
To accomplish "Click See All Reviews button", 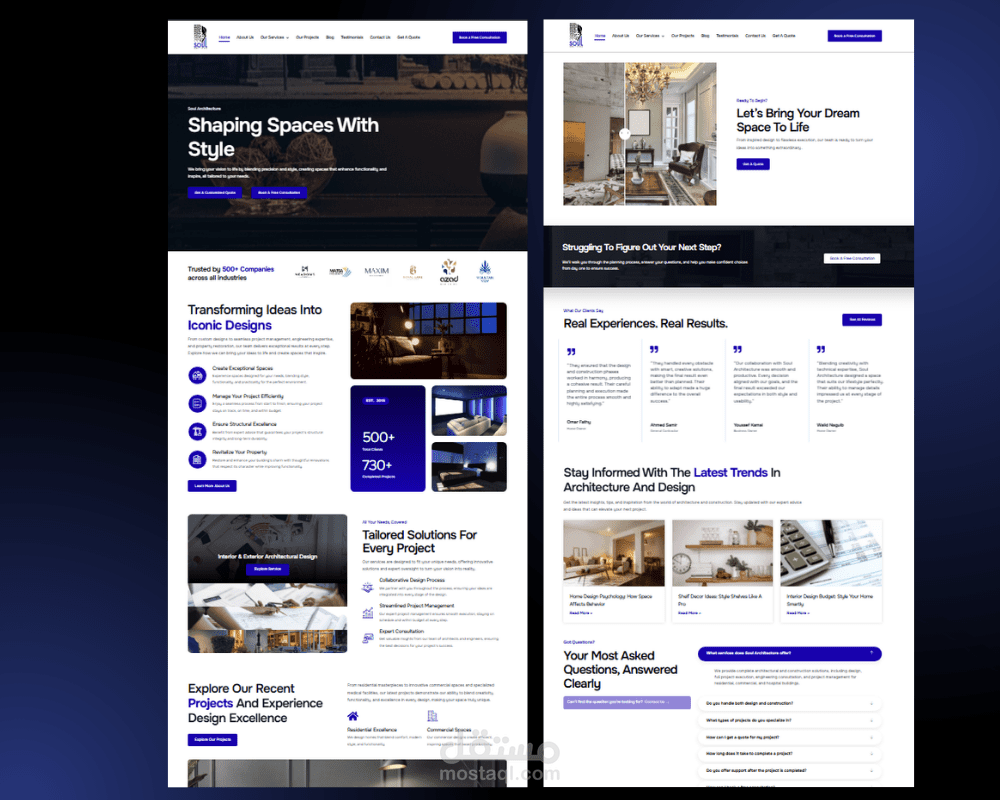I will pyautogui.click(x=862, y=320).
